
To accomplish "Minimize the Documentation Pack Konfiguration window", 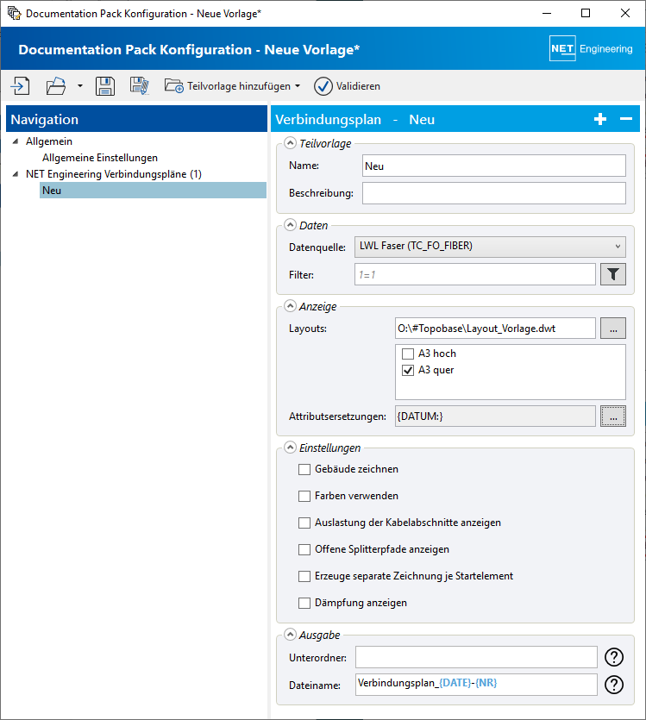I will (x=546, y=13).
